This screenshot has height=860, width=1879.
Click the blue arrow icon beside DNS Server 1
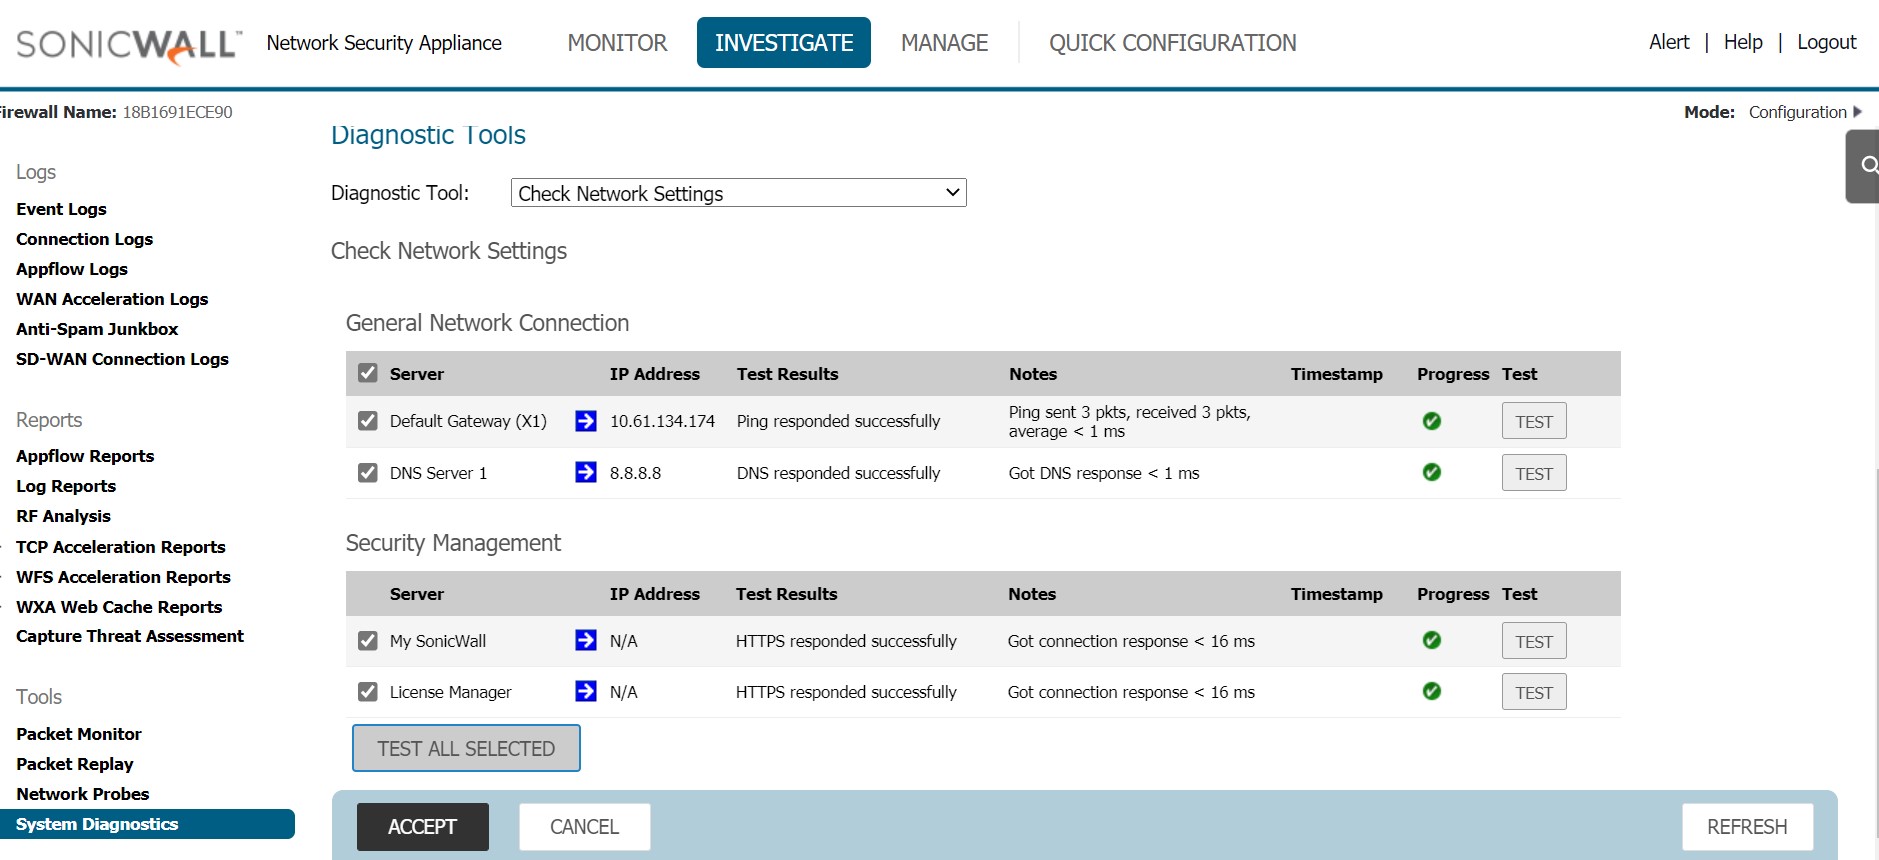click(586, 472)
